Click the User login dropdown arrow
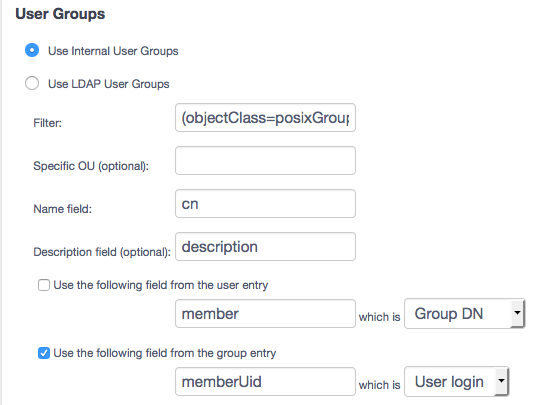Viewport: 535px width, 405px height. pyautogui.click(x=501, y=381)
